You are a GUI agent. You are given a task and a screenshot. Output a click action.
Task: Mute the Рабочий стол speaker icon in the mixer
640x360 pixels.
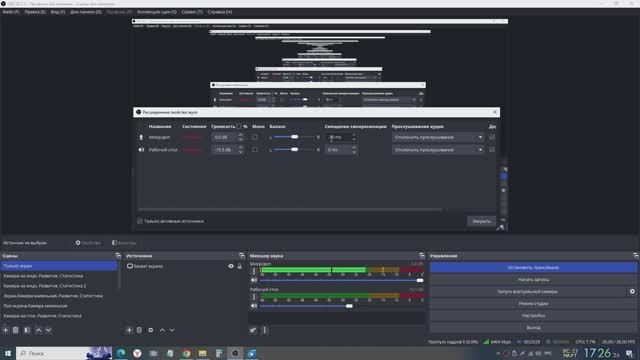[254, 306]
